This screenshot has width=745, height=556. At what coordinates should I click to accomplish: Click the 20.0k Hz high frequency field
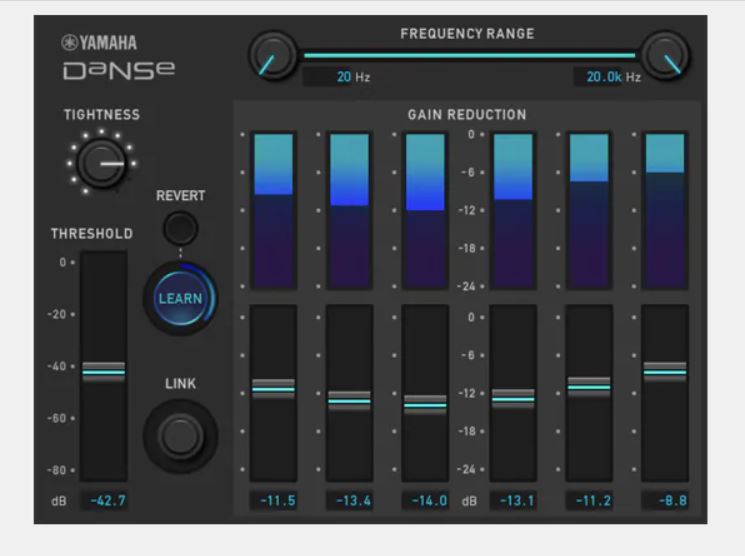click(599, 77)
